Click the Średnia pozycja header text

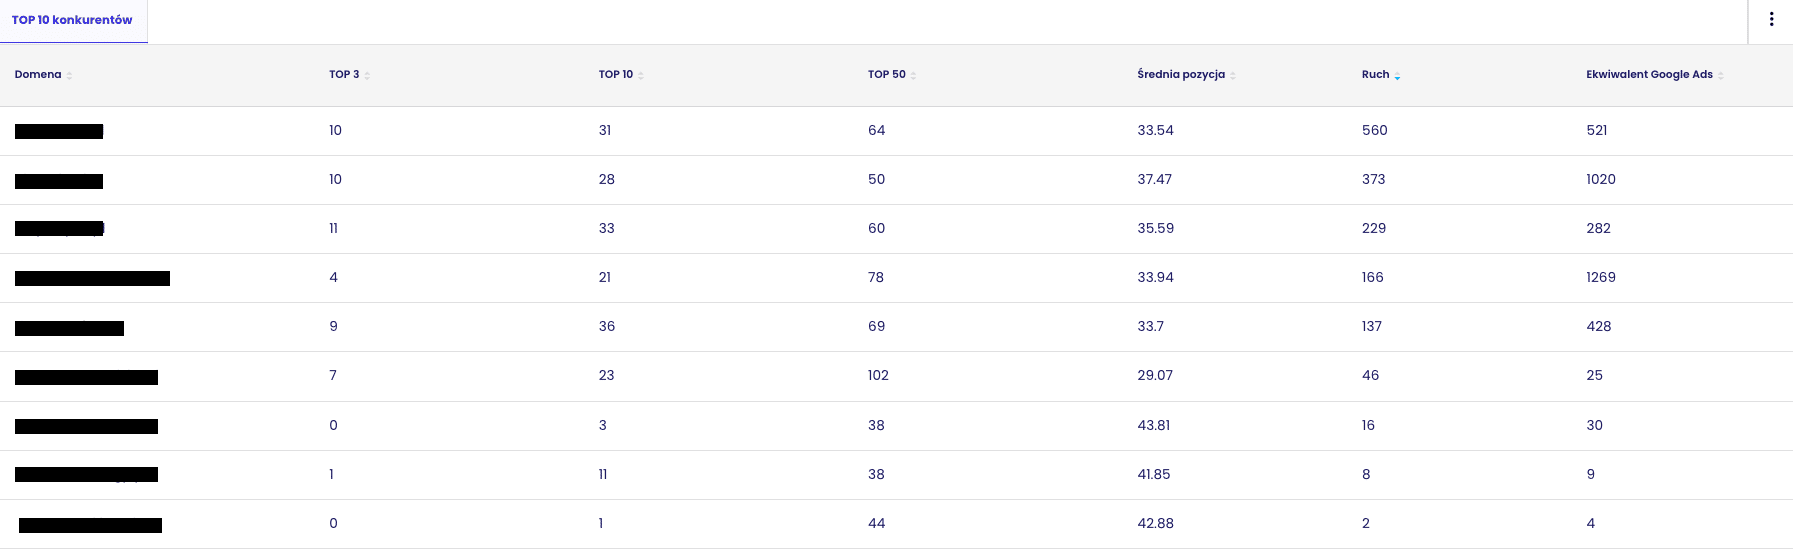tap(1181, 75)
